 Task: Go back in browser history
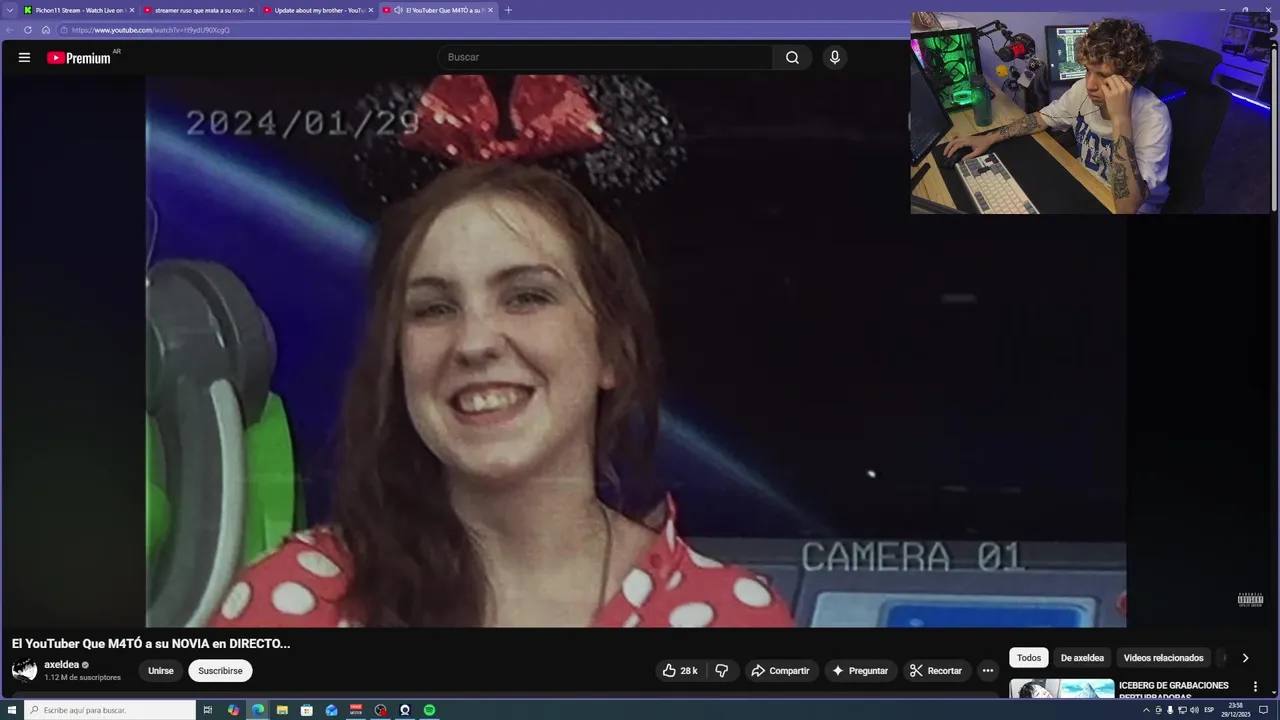pos(10,30)
